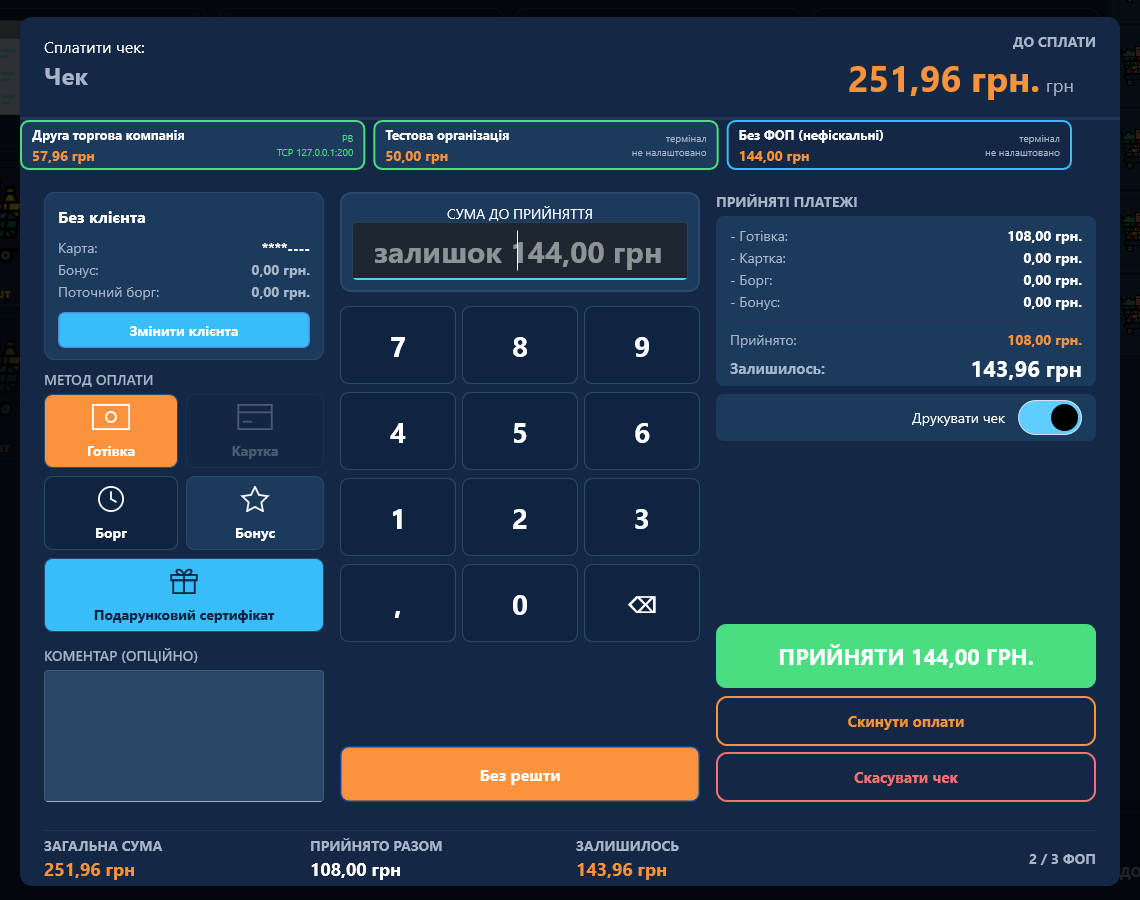The image size is (1140, 900).
Task: Focus the СУМА ДО ПРИЙНЯТТЯ amount field
Action: click(x=520, y=252)
